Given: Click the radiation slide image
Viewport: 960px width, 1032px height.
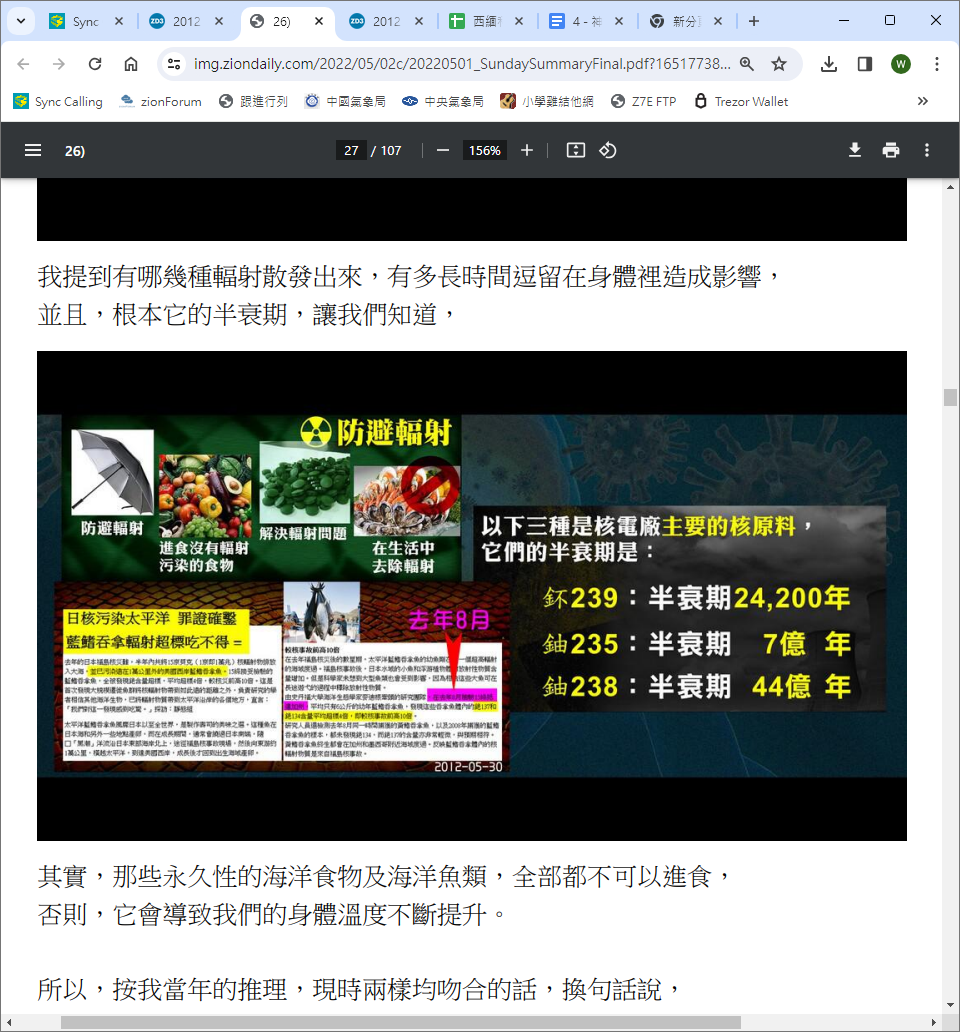Looking at the screenshot, I should click(472, 596).
